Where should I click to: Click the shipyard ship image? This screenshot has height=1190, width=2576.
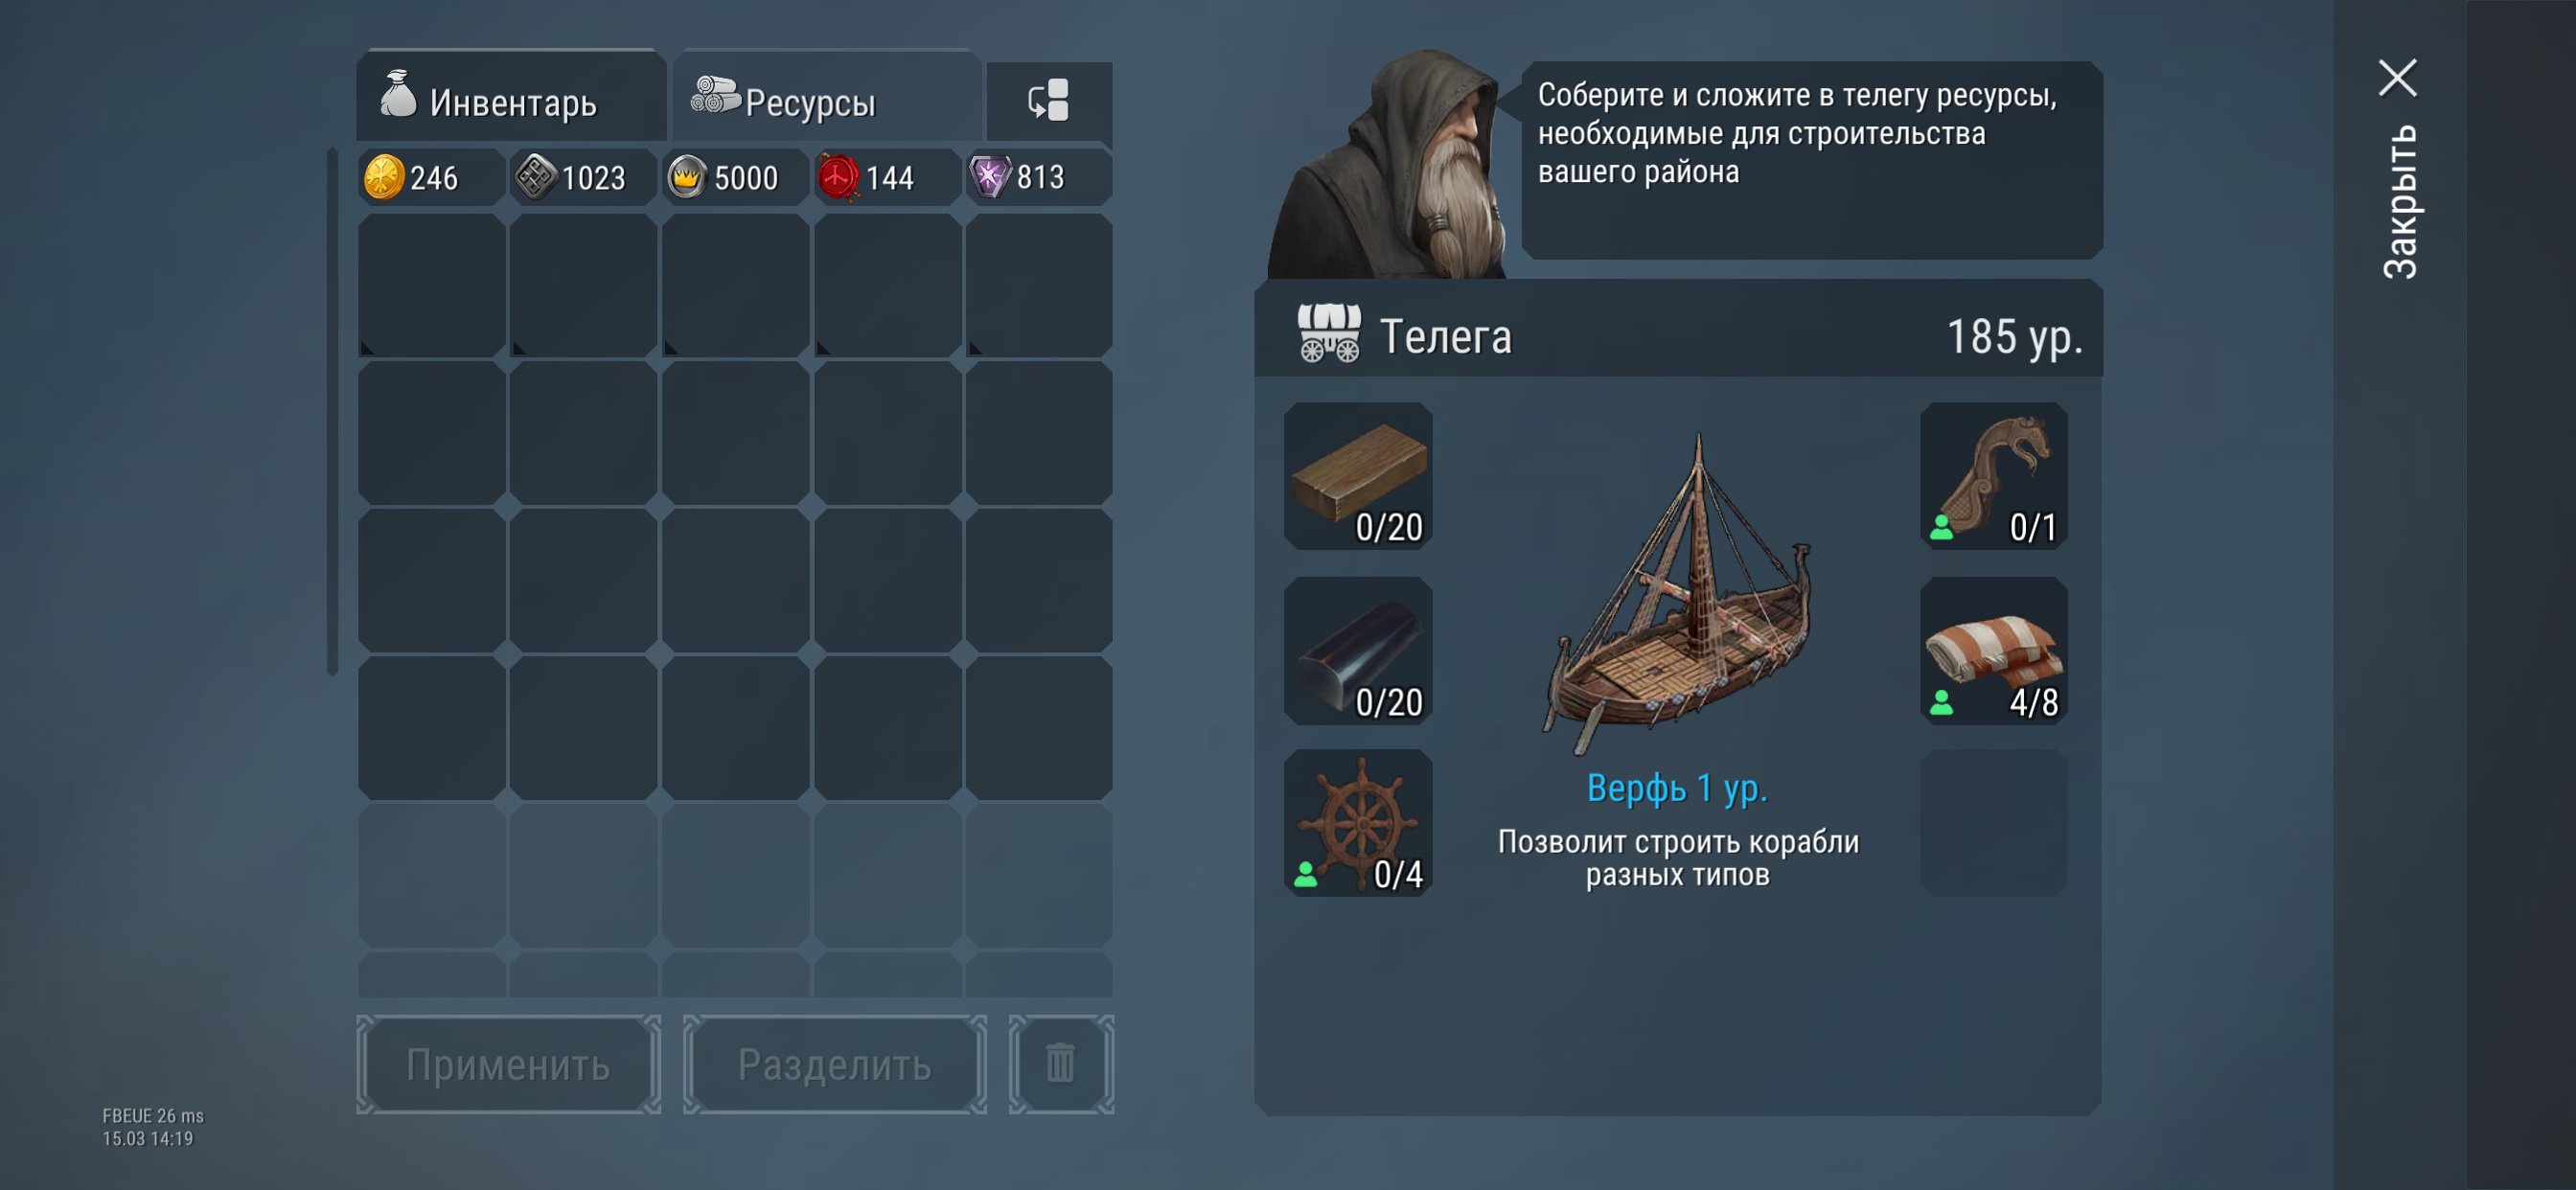point(1678,595)
